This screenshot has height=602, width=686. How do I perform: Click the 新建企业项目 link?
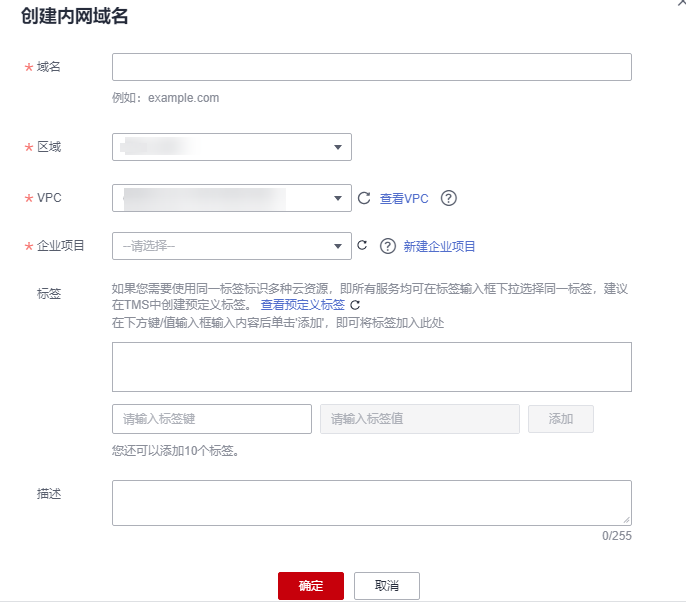pyautogui.click(x=439, y=246)
